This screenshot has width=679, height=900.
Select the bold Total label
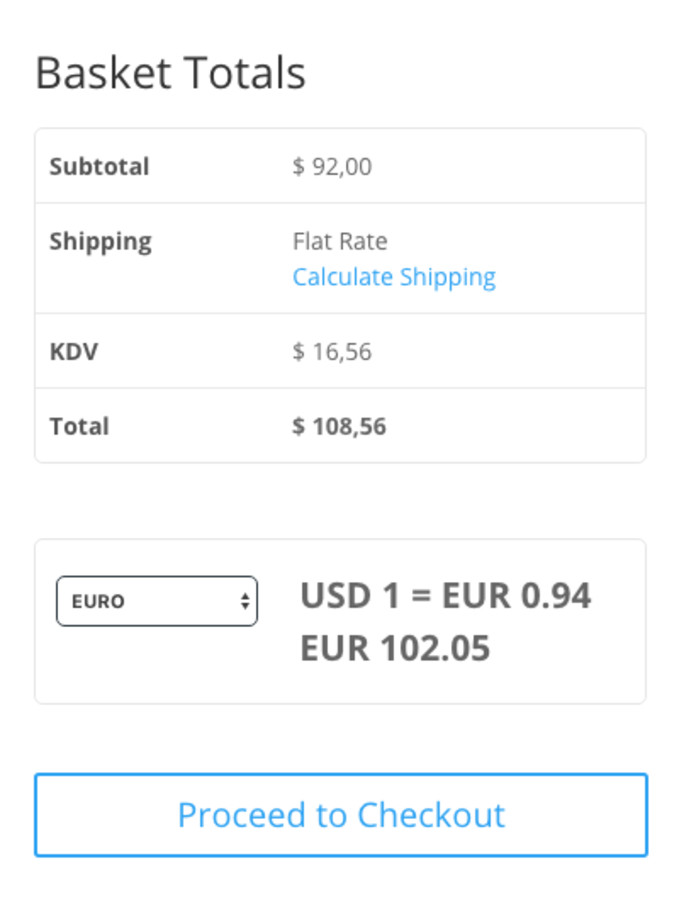click(x=79, y=426)
